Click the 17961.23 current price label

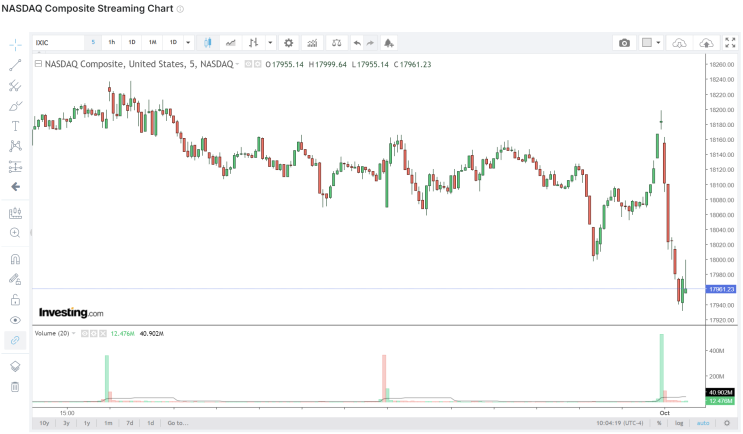tap(722, 289)
